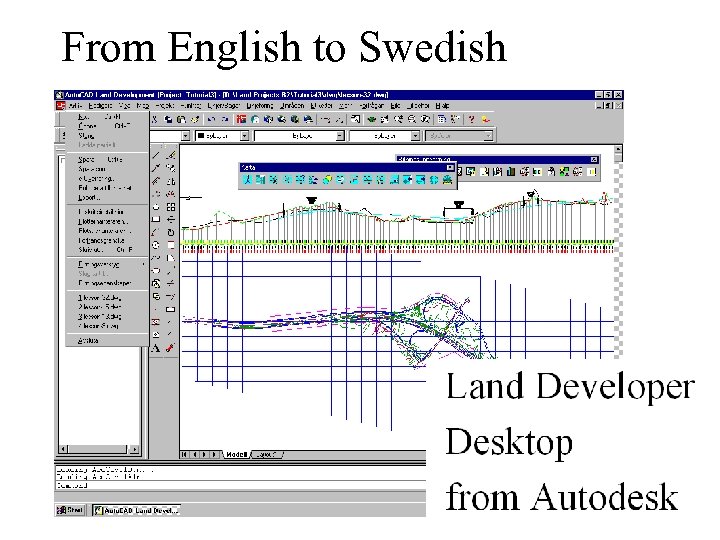Click left panel scrollbar right arrow
The height and width of the screenshot is (540, 720).
(x=135, y=449)
